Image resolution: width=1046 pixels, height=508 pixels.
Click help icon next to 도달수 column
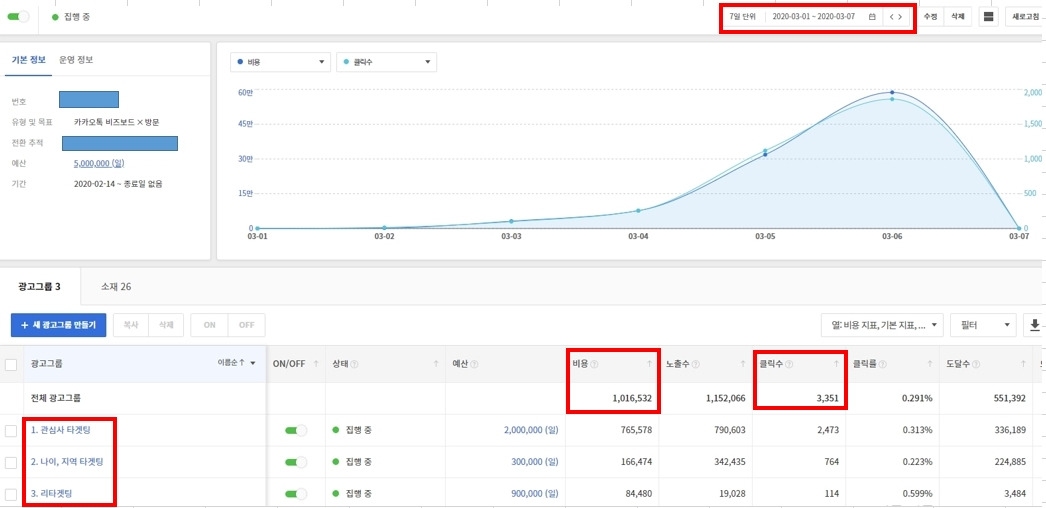click(977, 364)
